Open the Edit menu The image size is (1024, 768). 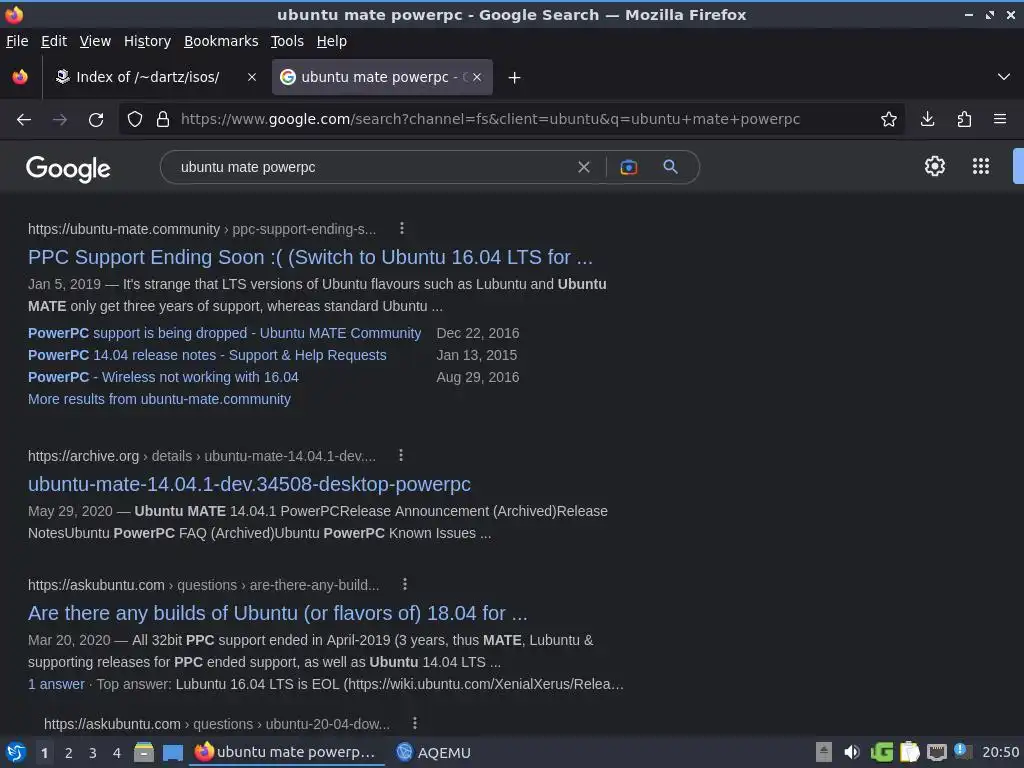[54, 41]
